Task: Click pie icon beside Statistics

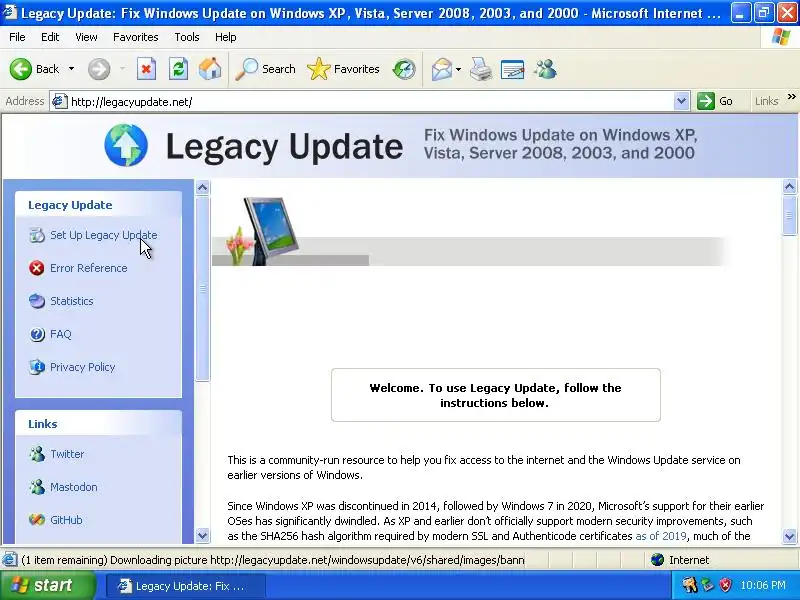Action: [x=37, y=301]
